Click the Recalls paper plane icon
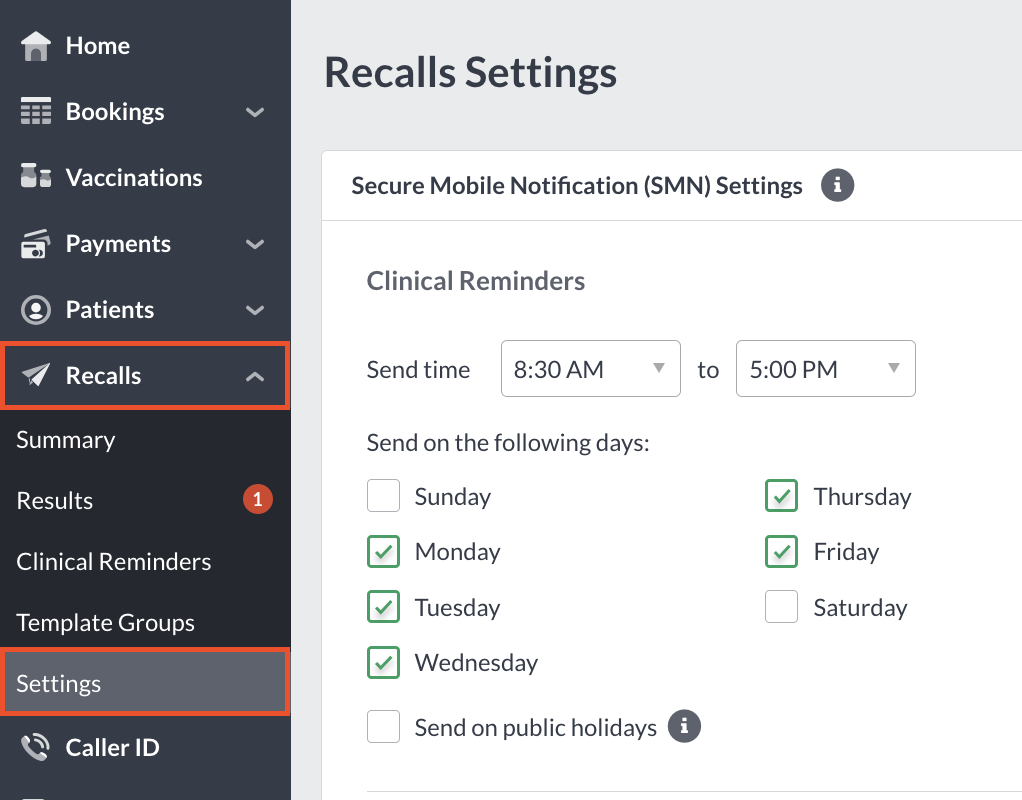 [x=36, y=375]
